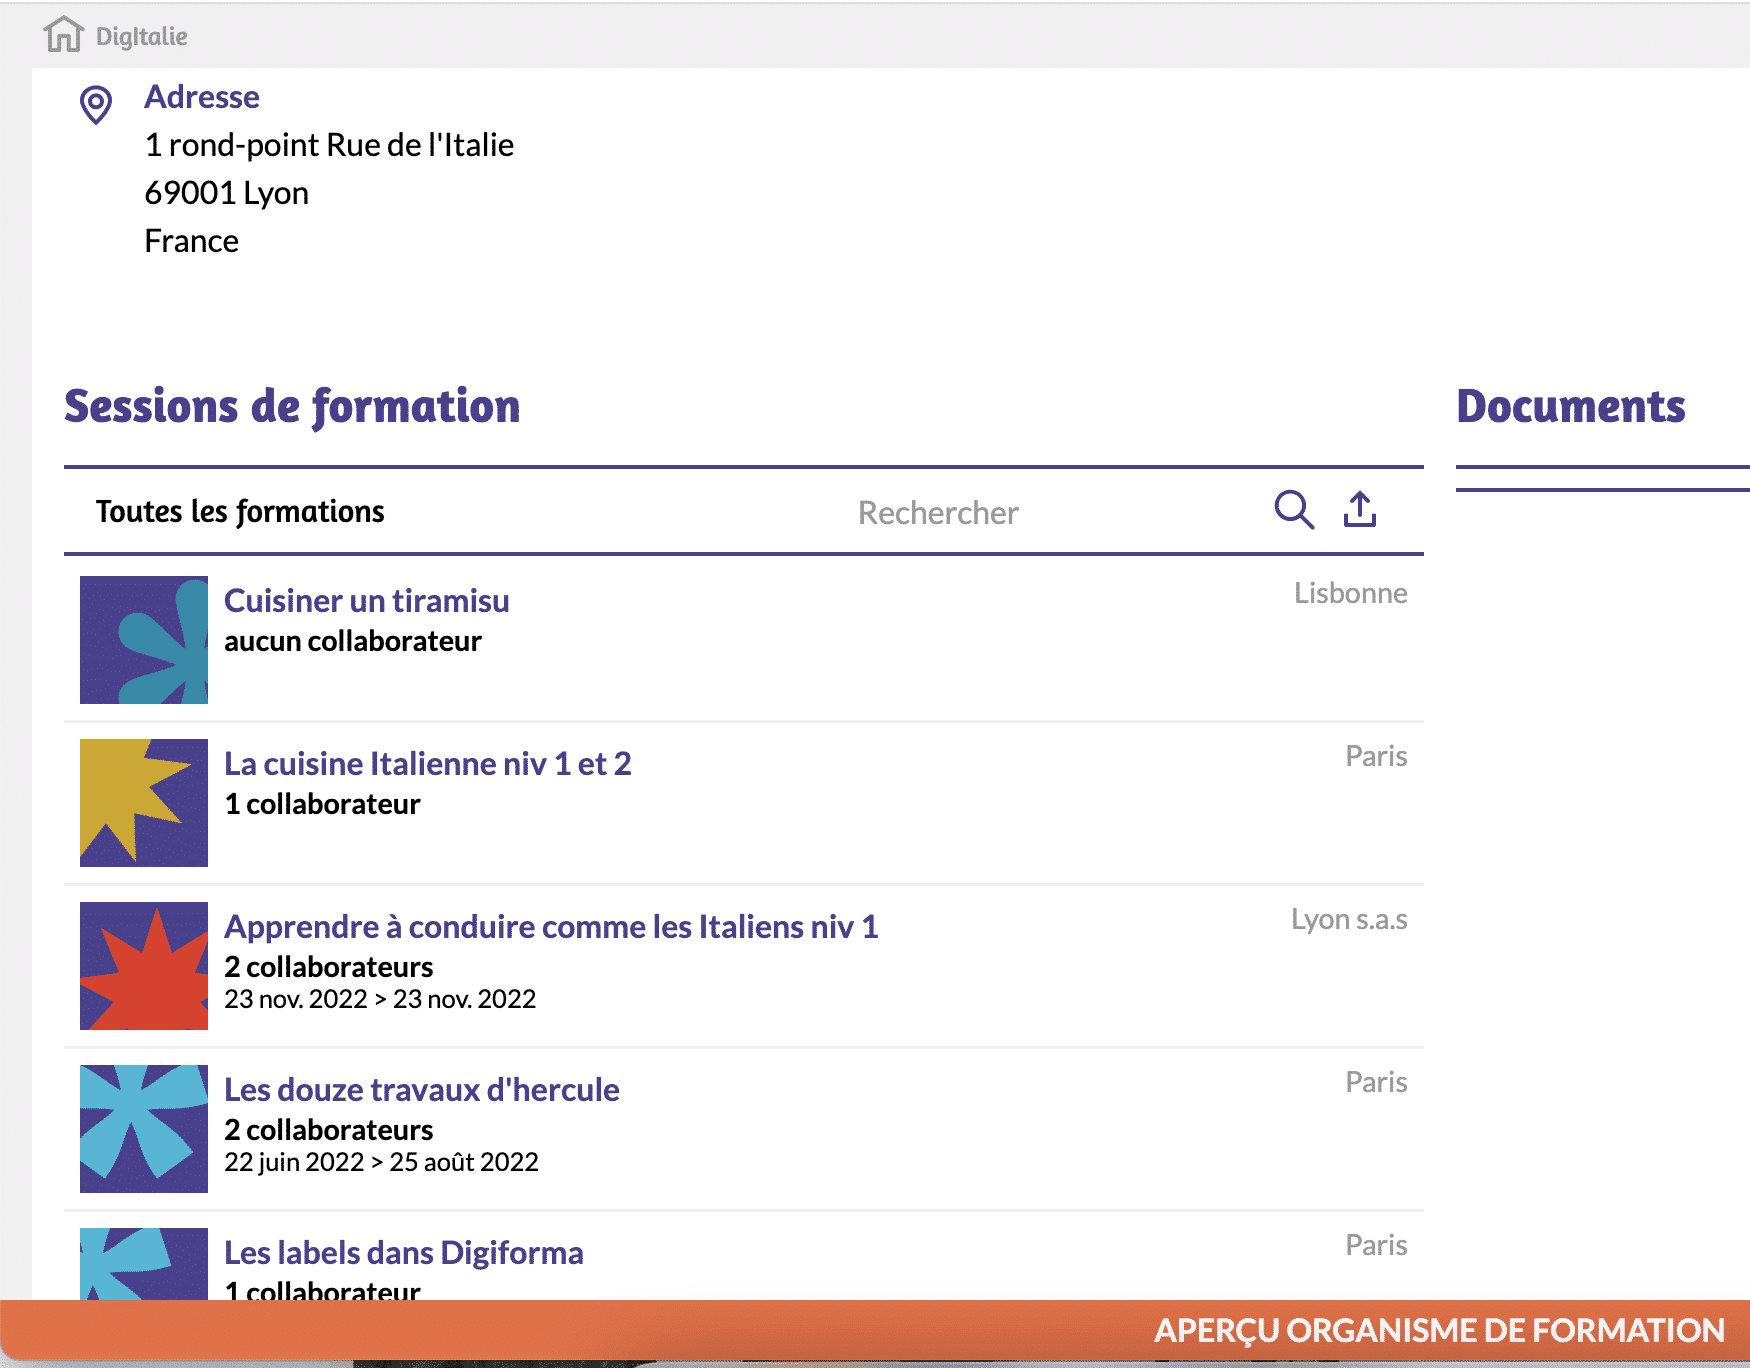Screen dimensions: 1750x1368
Task: Open Les labels dans Digiforma session
Action: 404,1252
